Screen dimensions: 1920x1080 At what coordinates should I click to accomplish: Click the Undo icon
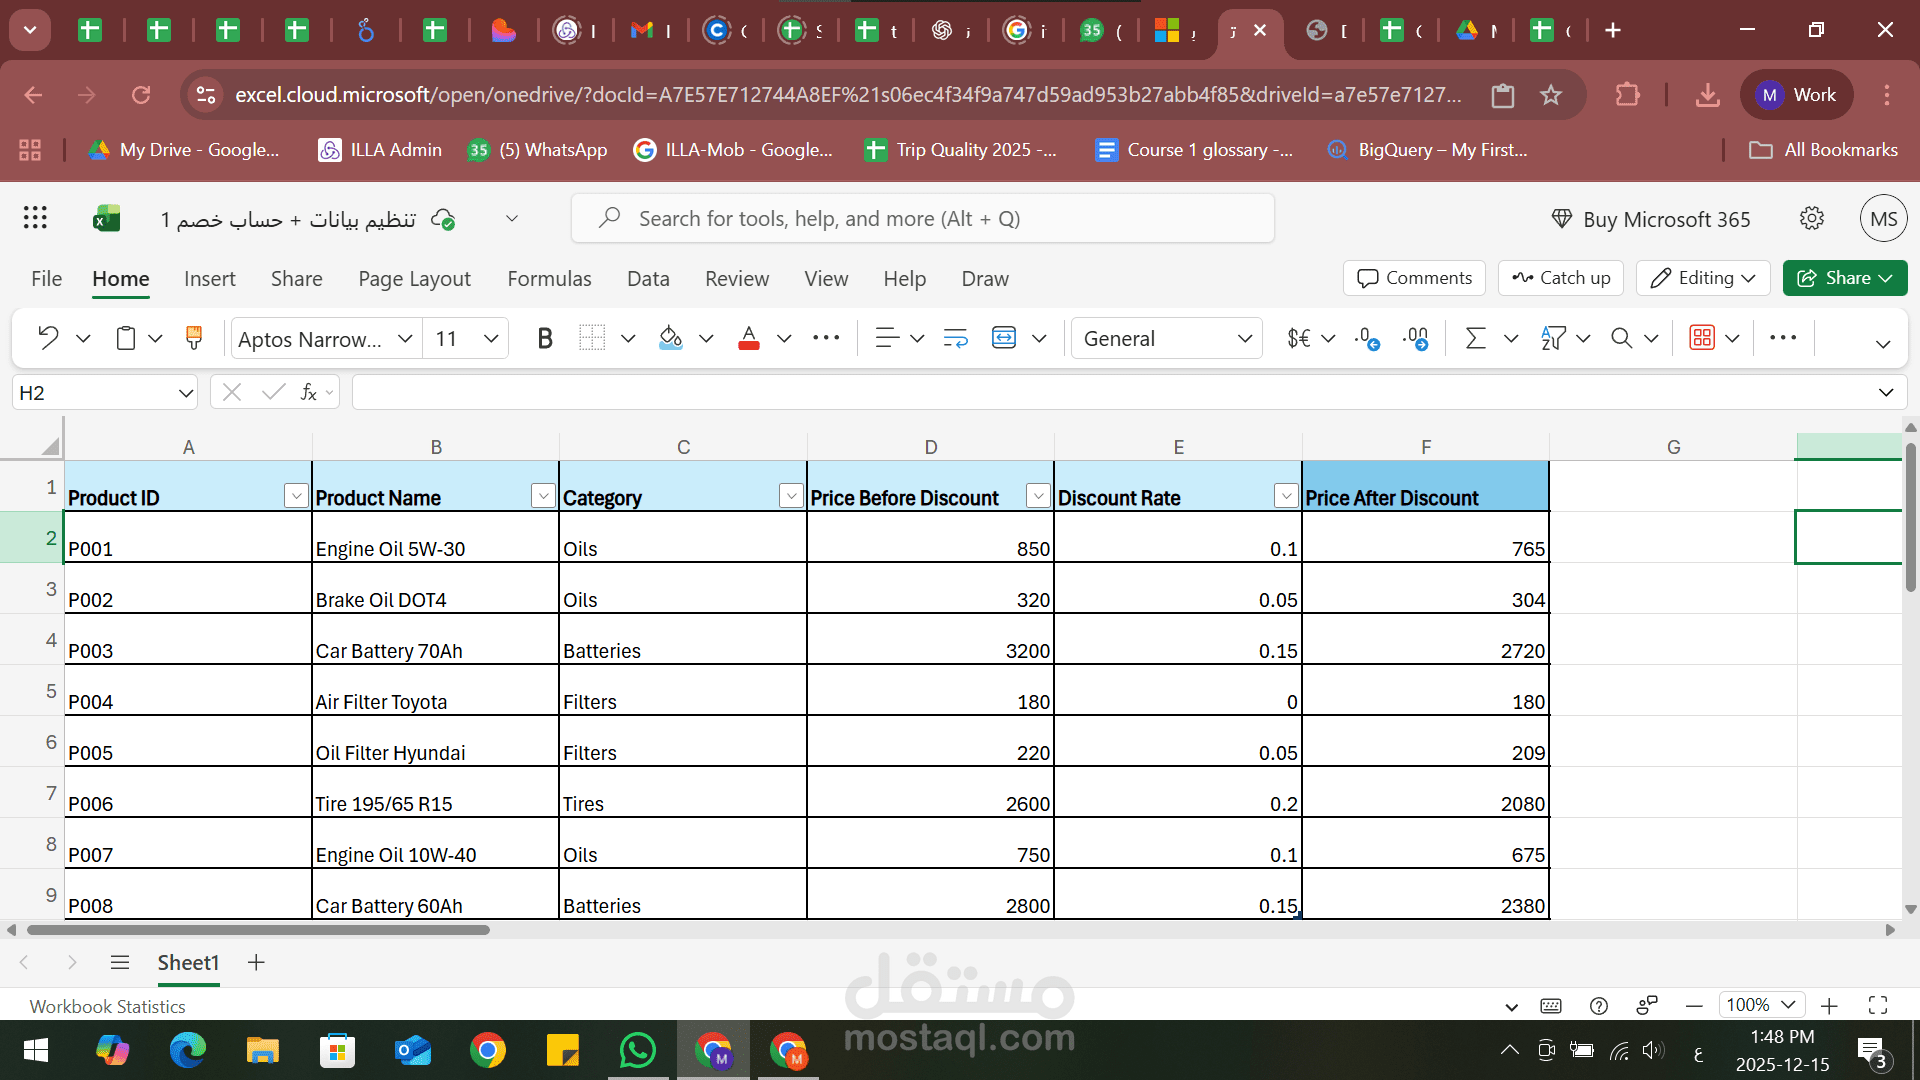tap(47, 338)
